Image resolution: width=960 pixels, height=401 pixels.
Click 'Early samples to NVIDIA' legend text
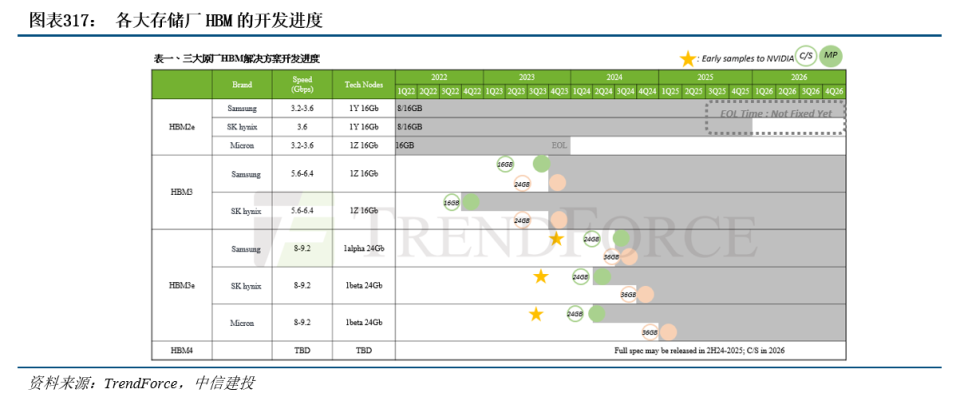point(748,59)
